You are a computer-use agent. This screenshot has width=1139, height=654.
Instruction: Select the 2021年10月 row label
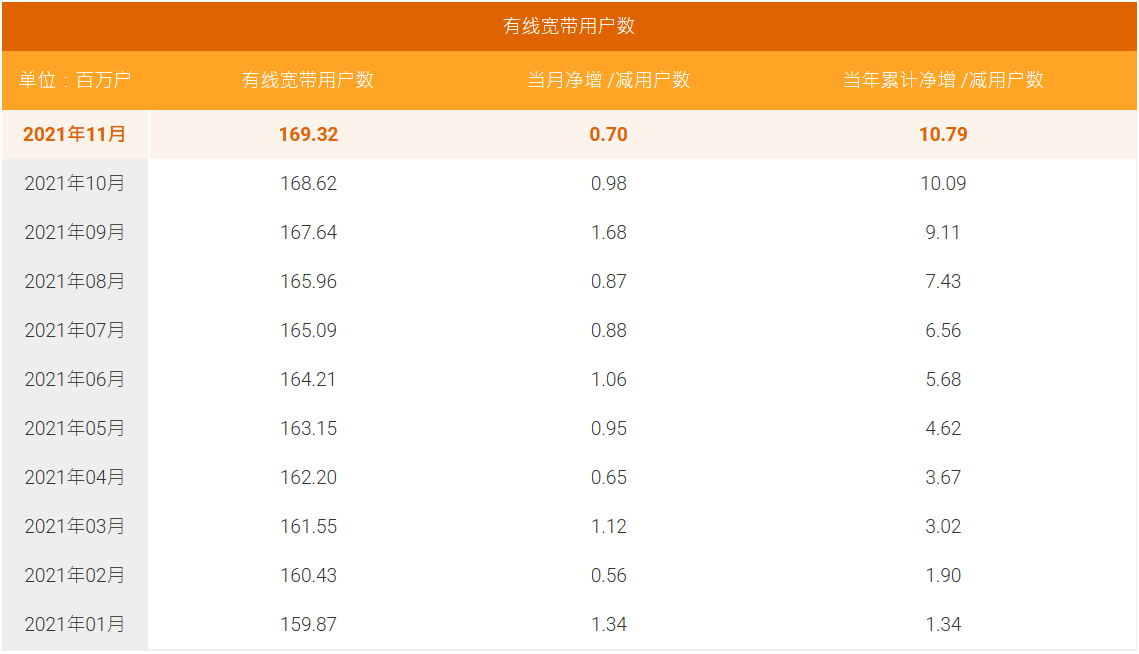coord(75,183)
